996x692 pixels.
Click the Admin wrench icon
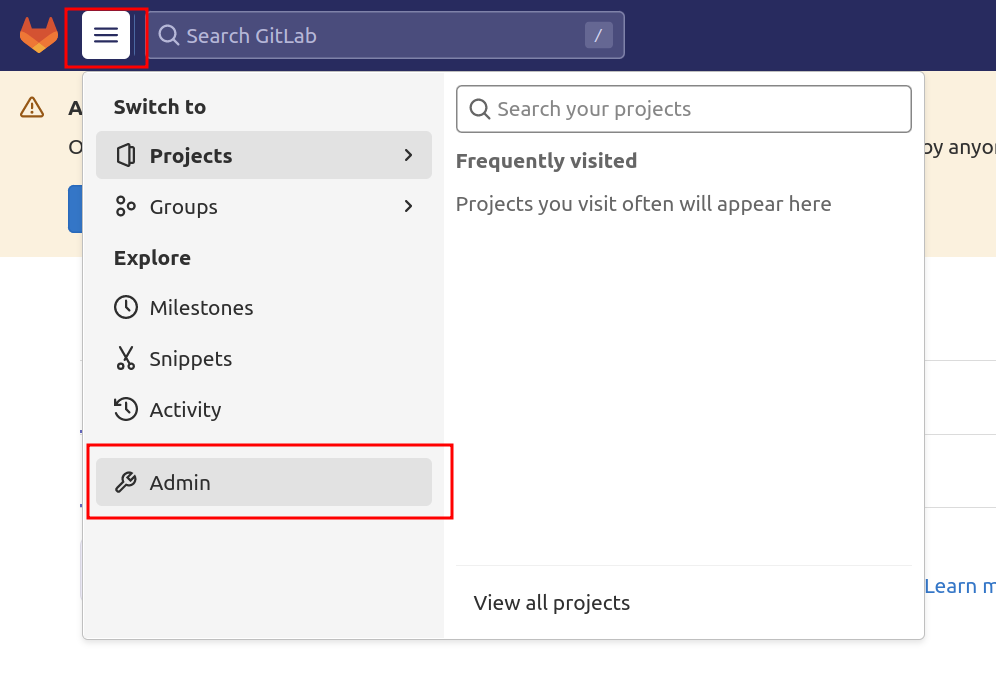coord(126,483)
